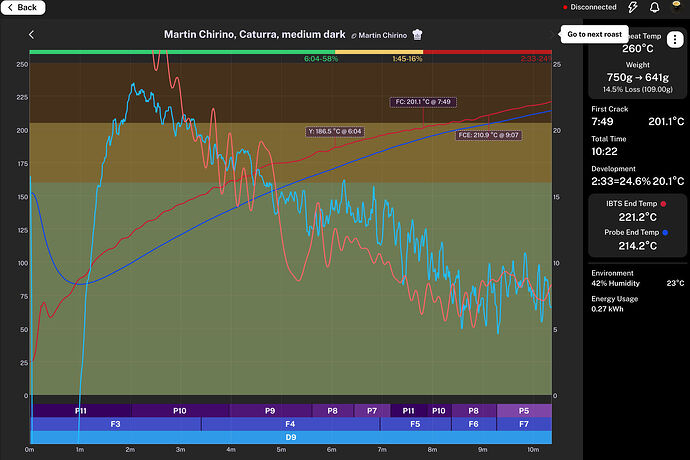
Task: Select the D9 drum speed bar
Action: click(290, 437)
